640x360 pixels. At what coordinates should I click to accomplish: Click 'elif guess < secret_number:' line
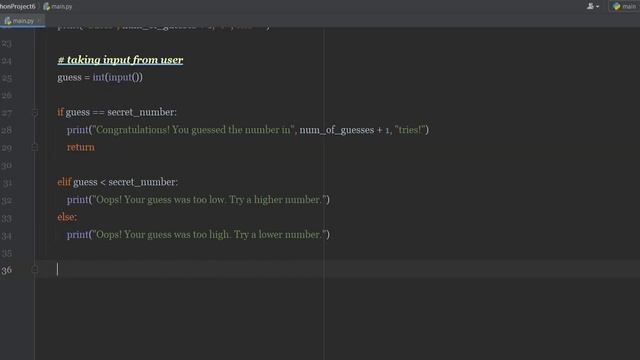[118, 182]
